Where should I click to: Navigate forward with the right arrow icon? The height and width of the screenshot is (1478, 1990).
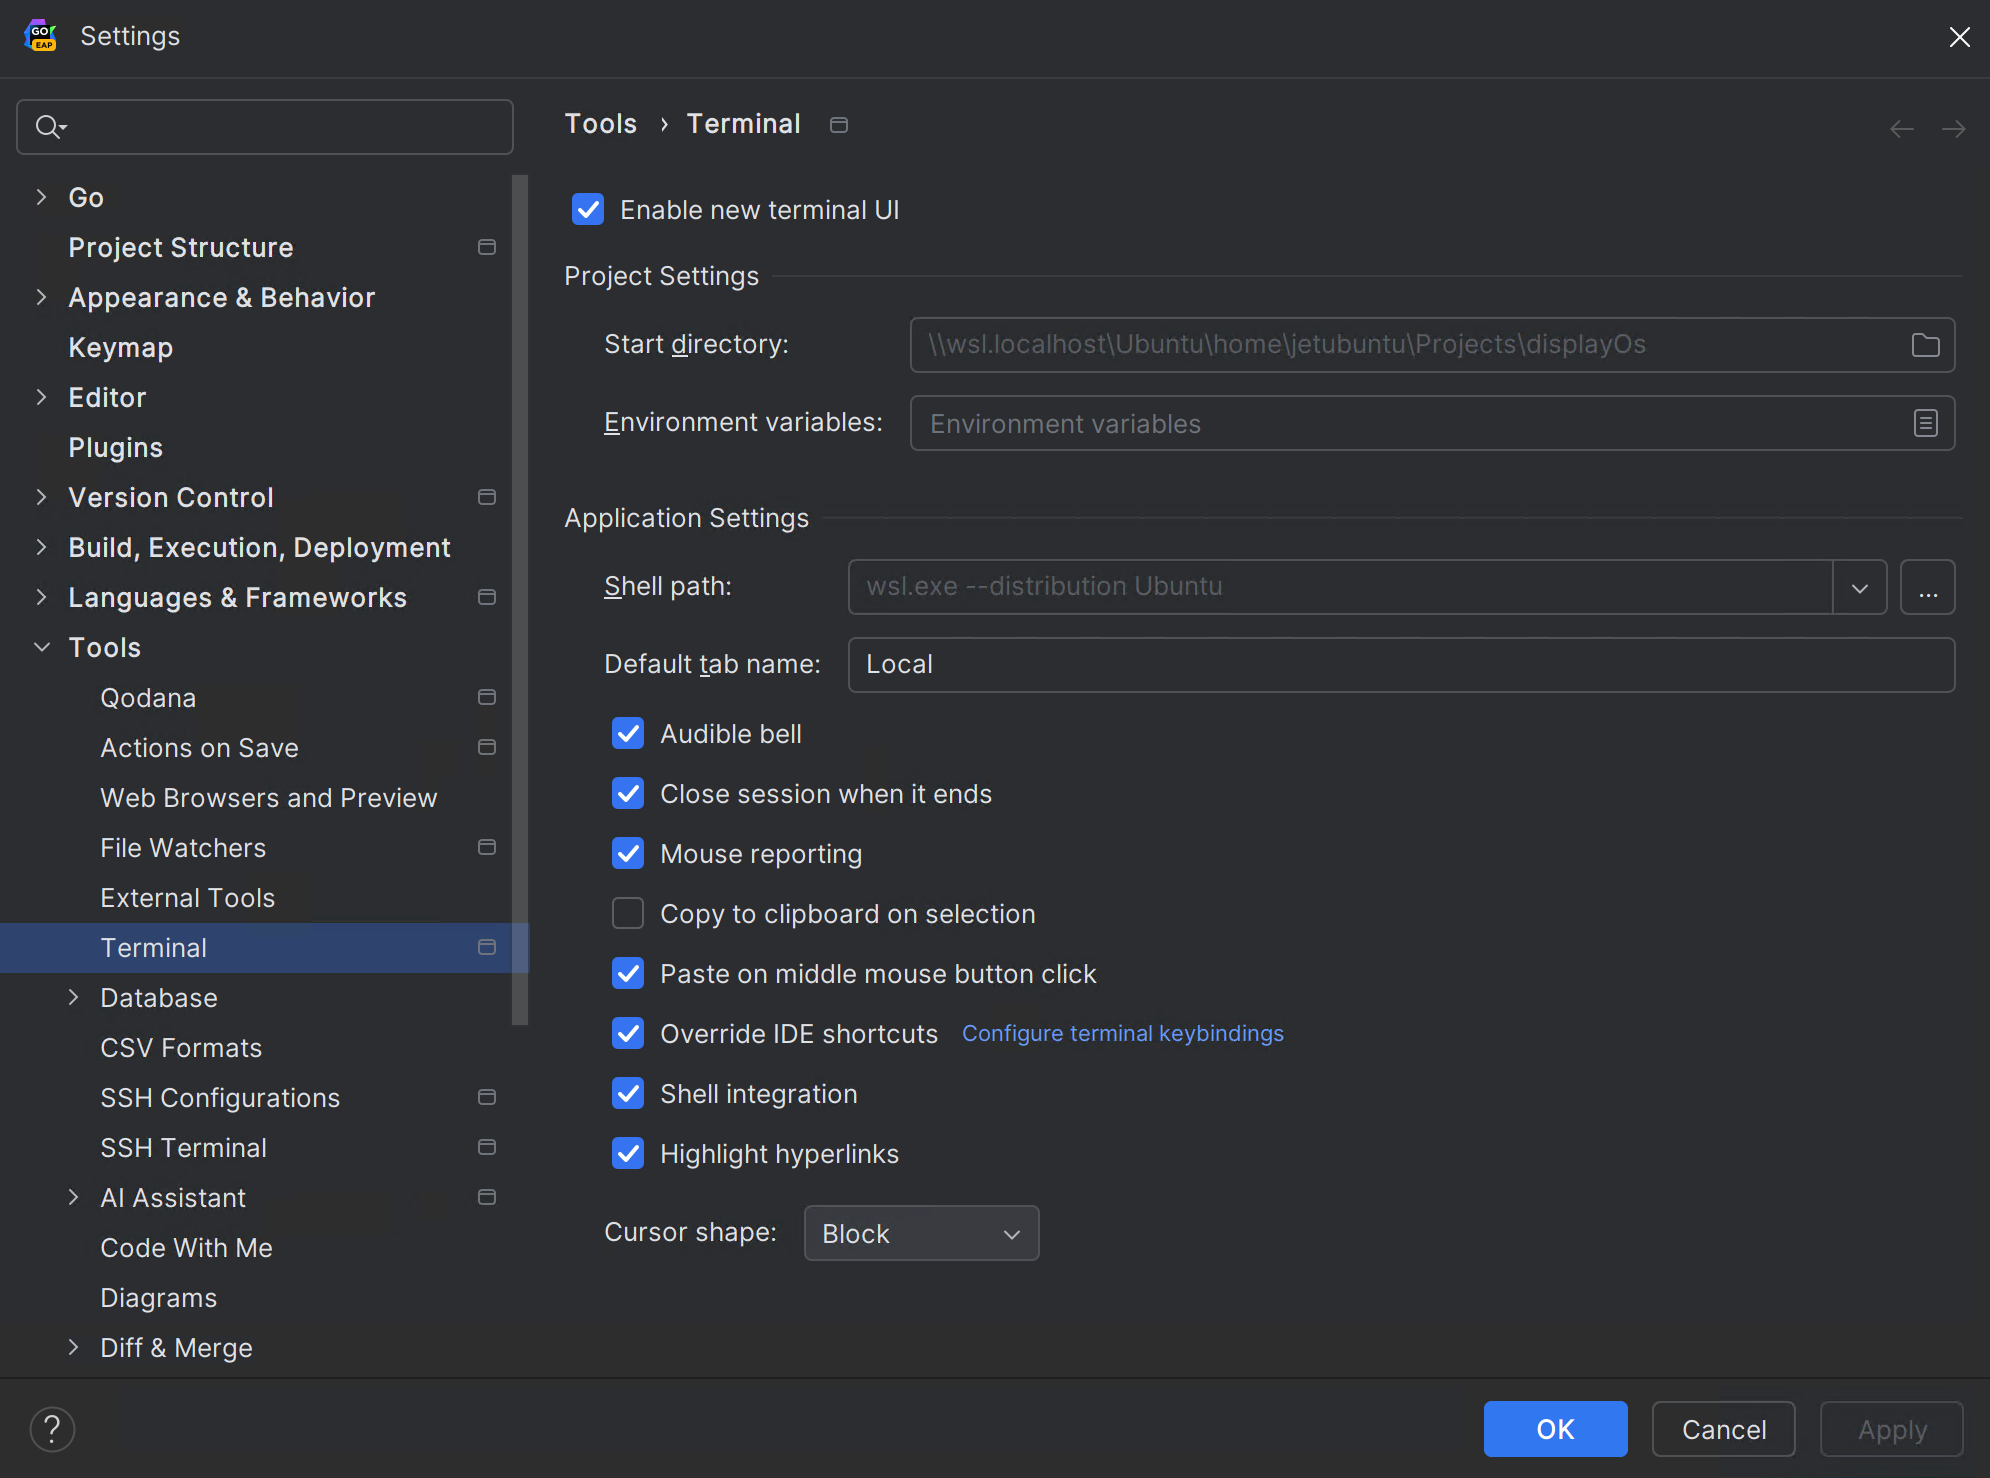1955,128
